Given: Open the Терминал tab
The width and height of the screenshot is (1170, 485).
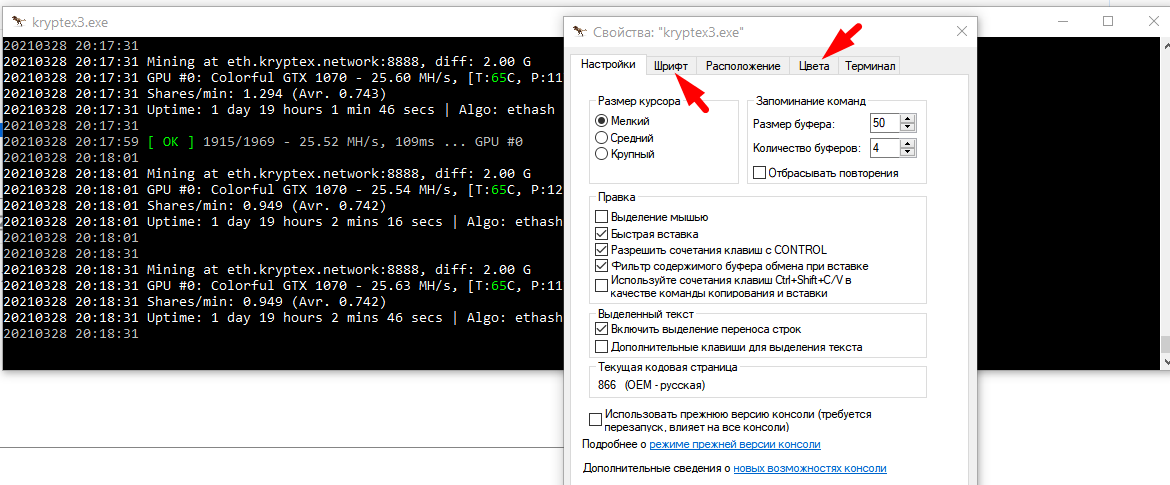Looking at the screenshot, I should pyautogui.click(x=869, y=66).
